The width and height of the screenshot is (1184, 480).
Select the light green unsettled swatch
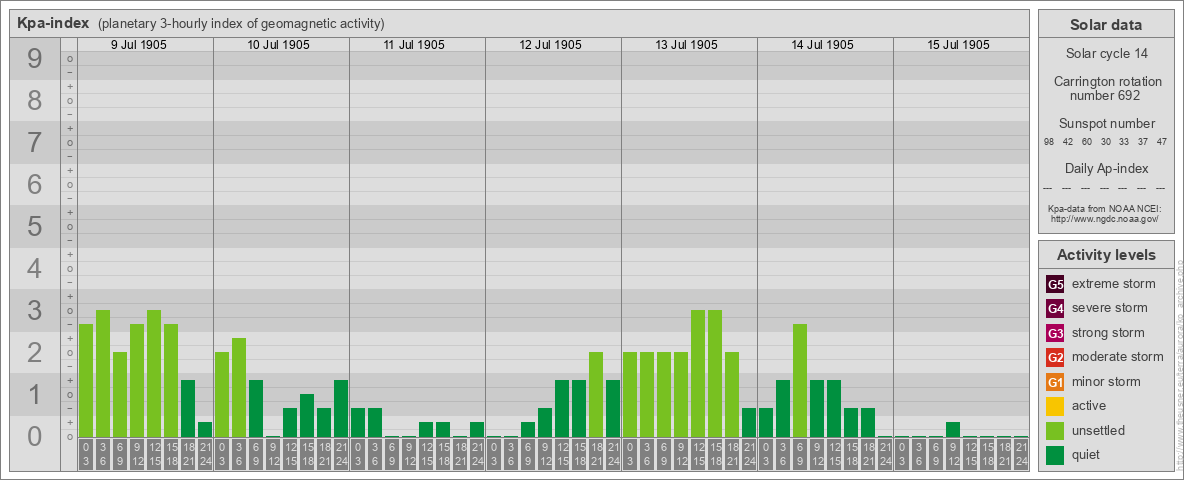click(1055, 430)
